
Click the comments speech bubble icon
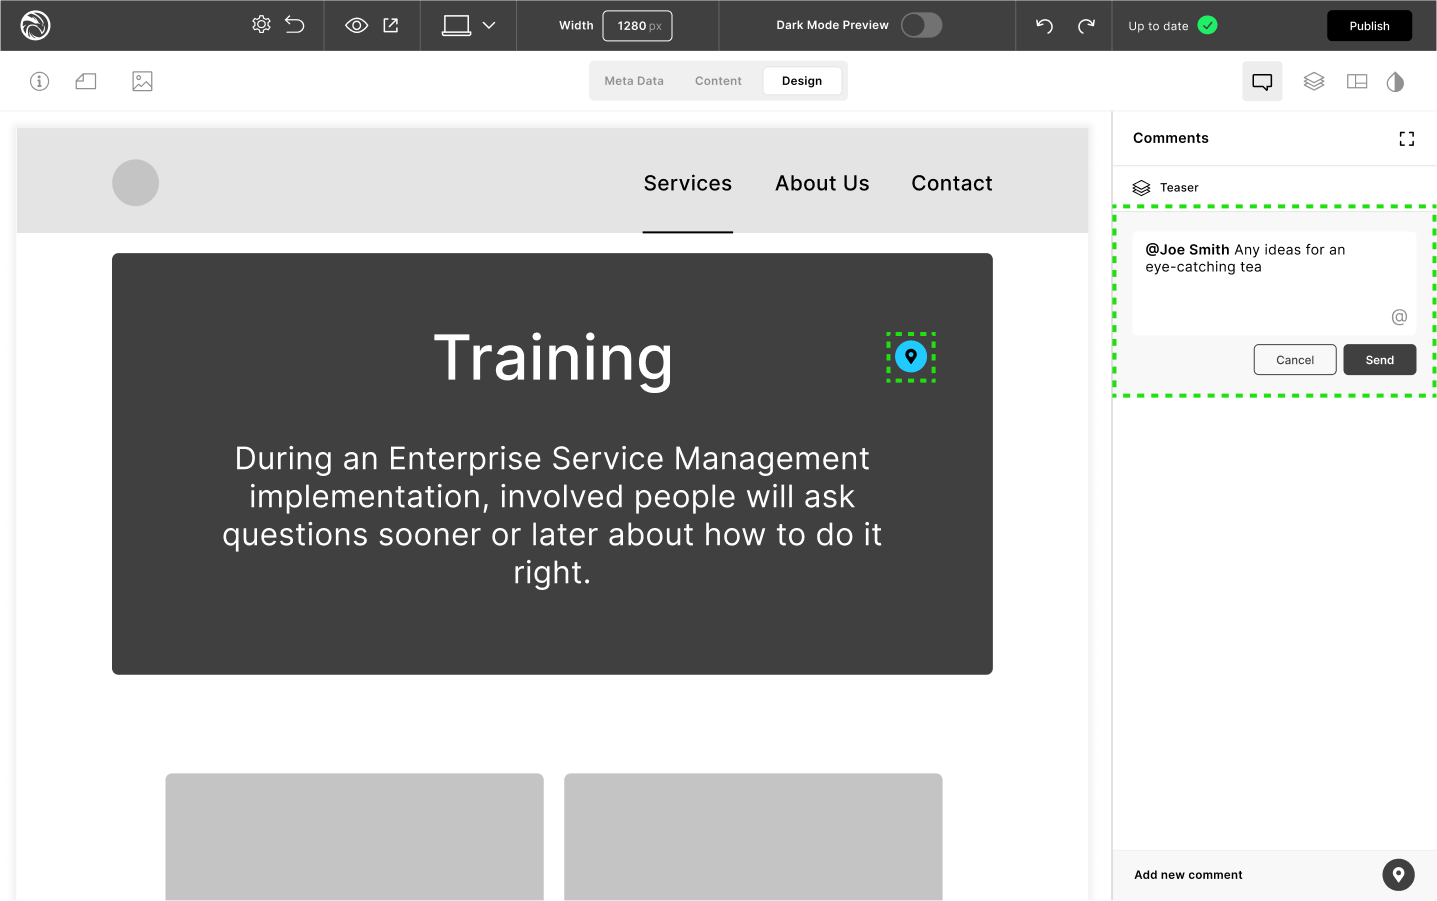click(1262, 81)
